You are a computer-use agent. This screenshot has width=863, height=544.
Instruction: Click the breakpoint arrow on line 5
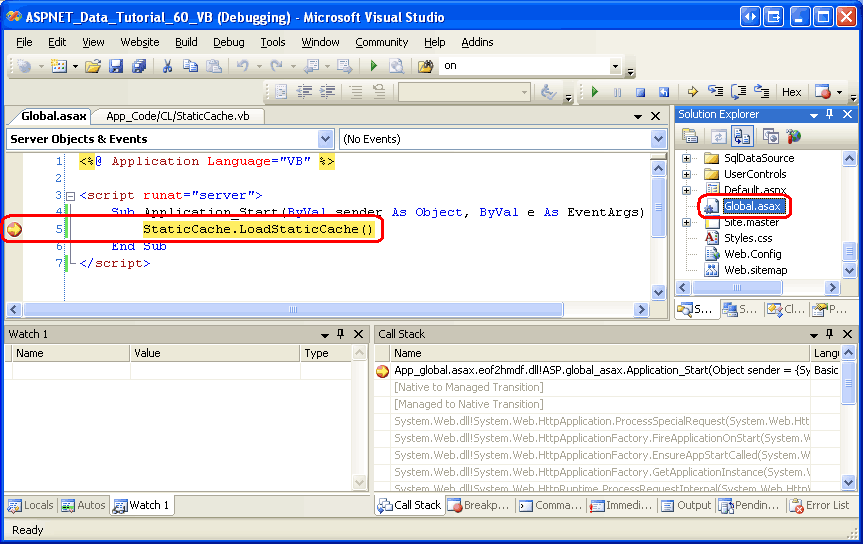click(14, 230)
